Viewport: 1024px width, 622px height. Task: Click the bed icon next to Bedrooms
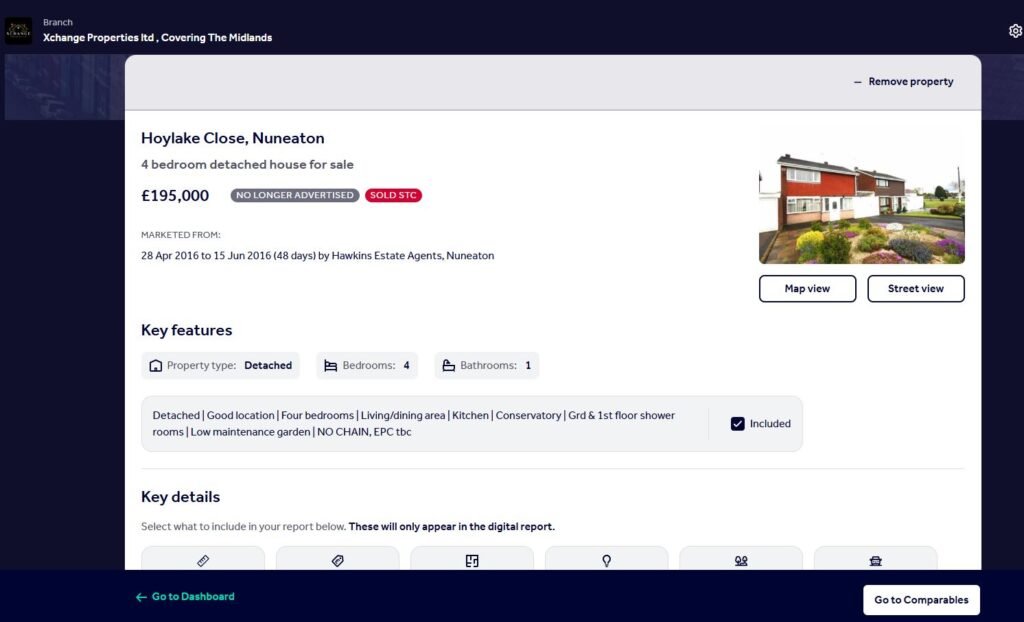click(x=330, y=366)
